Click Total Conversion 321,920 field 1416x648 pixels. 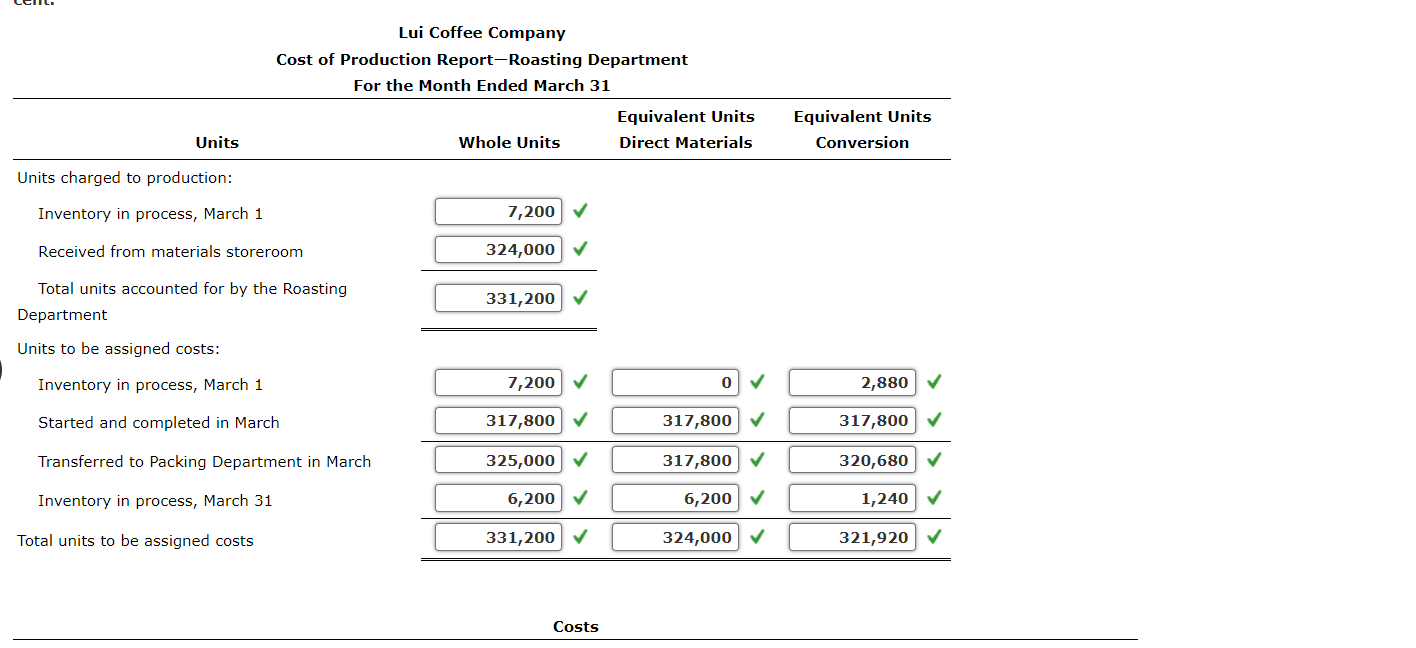click(852, 537)
